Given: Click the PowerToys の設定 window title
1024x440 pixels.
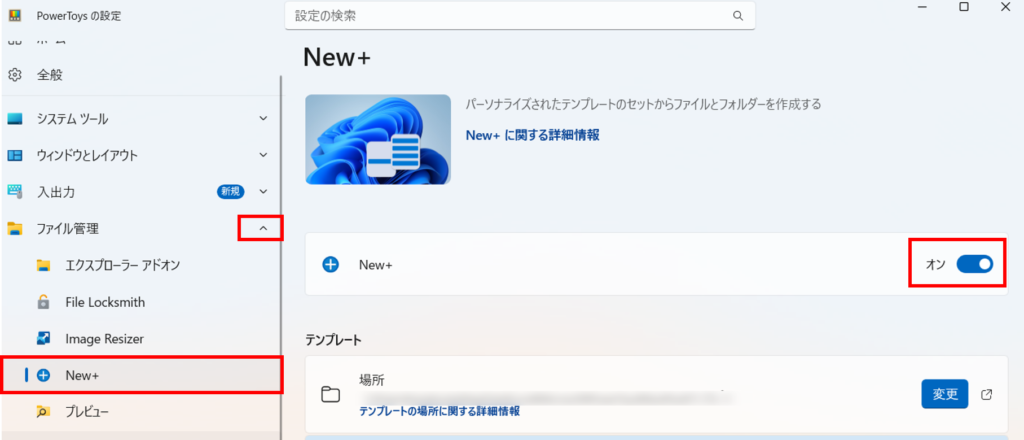Looking at the screenshot, I should point(79,16).
